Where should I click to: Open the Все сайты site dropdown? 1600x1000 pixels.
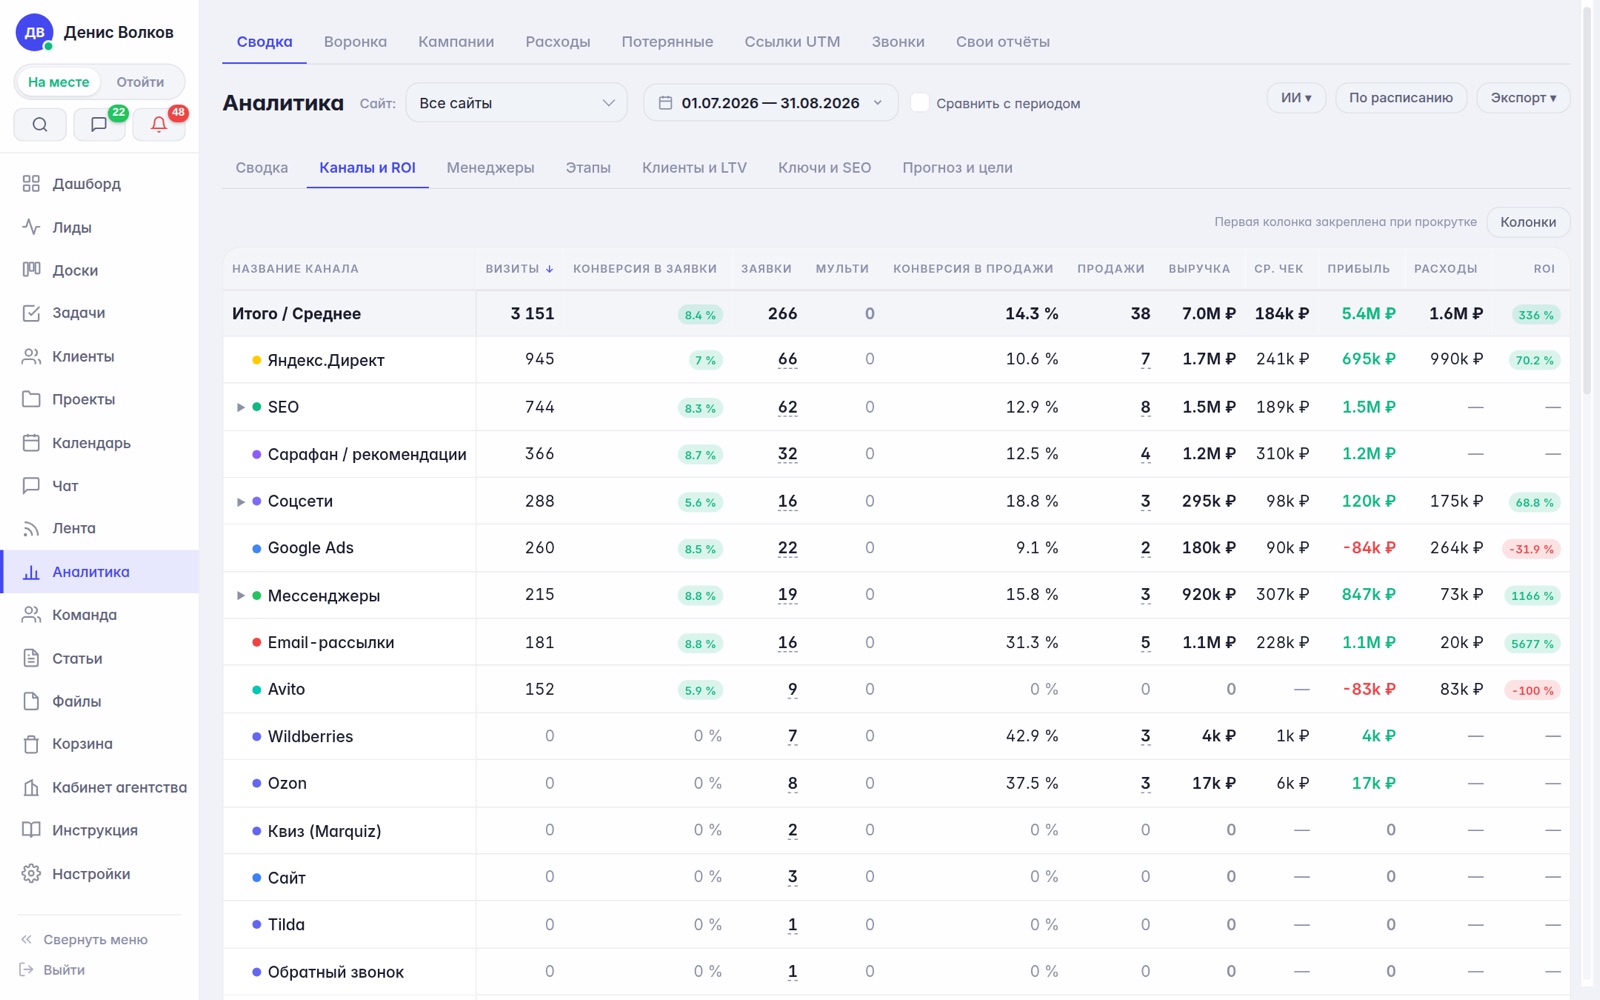pos(516,103)
